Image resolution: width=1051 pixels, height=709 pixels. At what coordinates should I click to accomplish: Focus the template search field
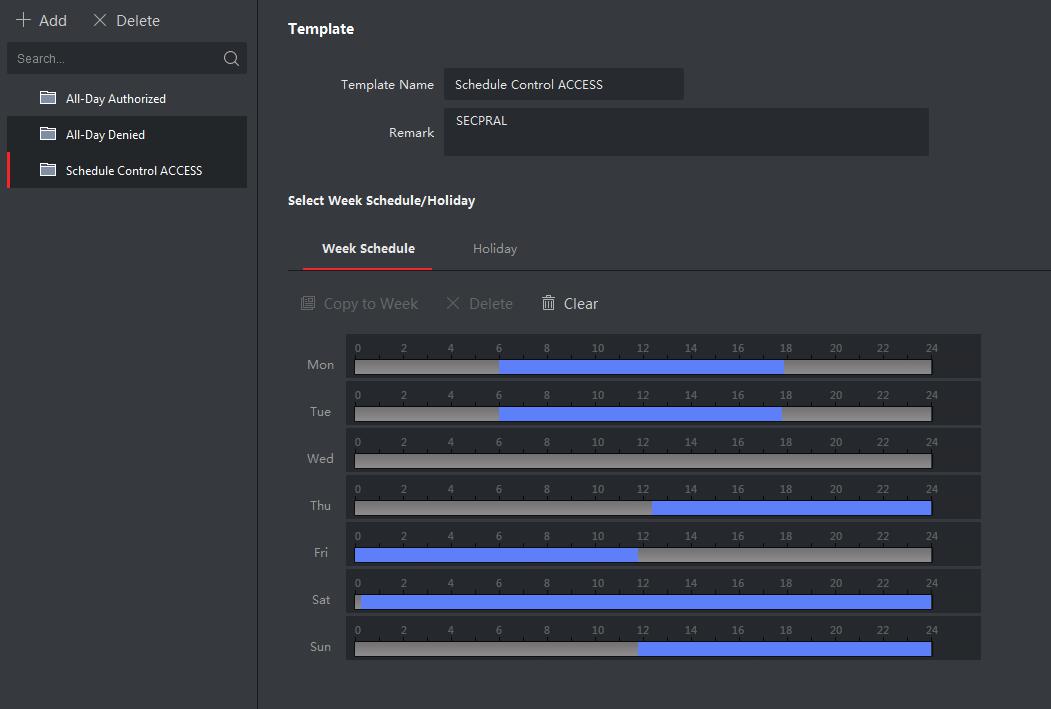point(115,59)
